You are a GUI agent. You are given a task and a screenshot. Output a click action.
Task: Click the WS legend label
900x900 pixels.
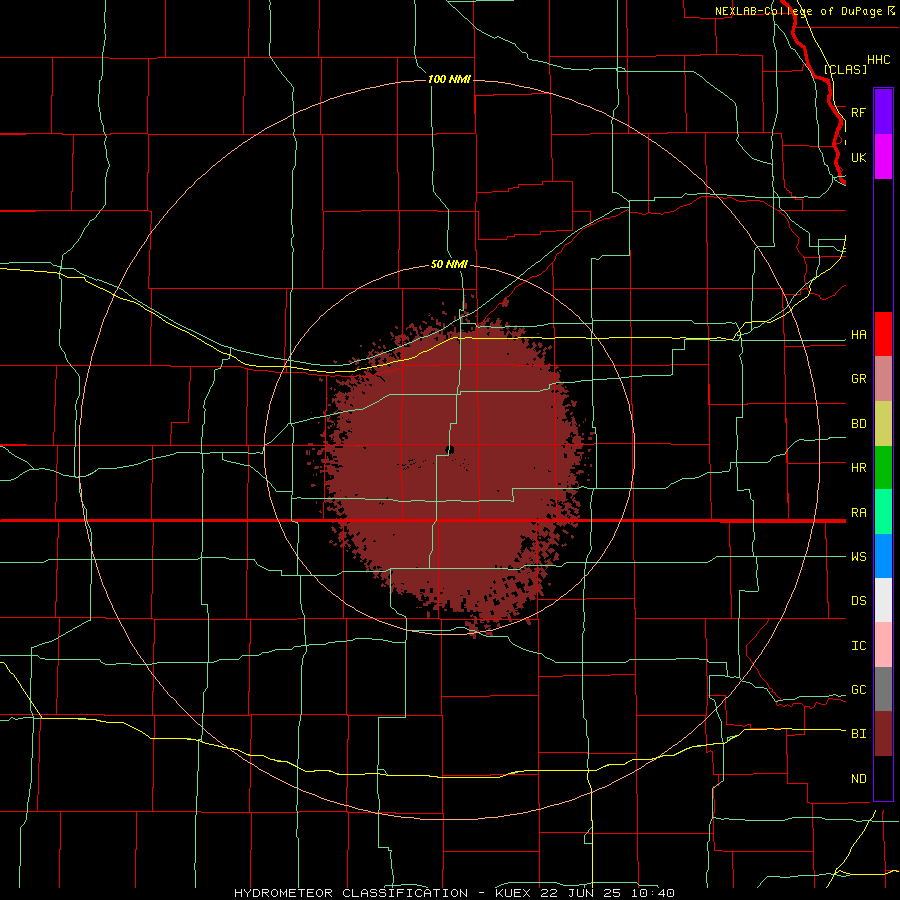point(858,557)
